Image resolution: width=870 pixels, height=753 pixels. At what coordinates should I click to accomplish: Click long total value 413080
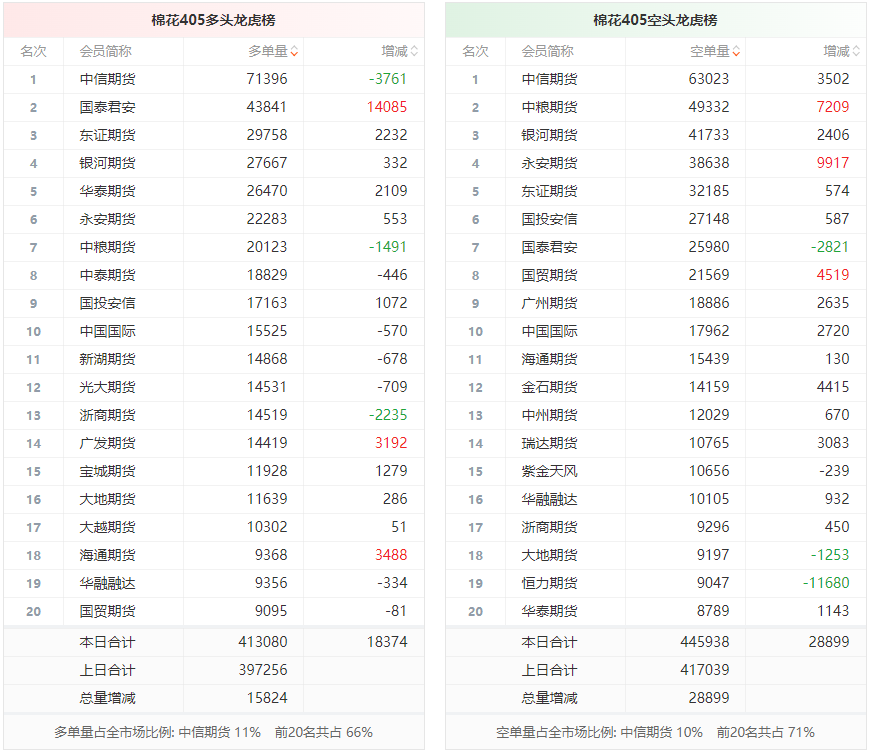pos(263,642)
